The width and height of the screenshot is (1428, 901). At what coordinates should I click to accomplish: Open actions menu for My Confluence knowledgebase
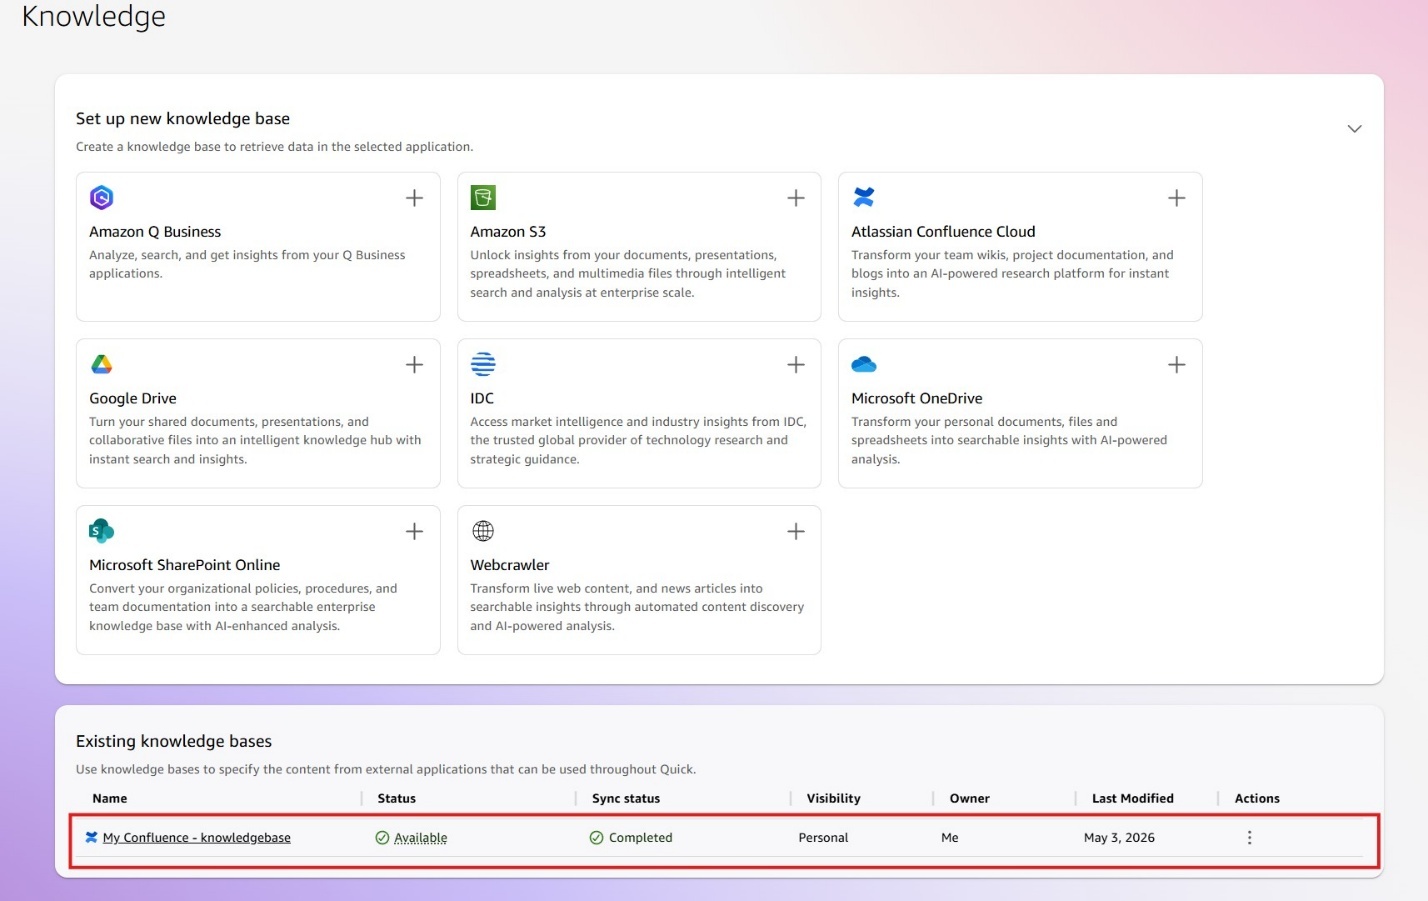(1249, 838)
